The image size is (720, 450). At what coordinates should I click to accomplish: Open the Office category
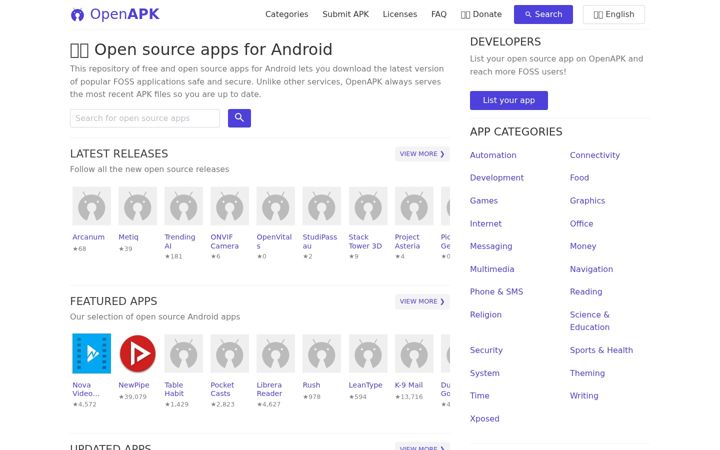tap(581, 224)
